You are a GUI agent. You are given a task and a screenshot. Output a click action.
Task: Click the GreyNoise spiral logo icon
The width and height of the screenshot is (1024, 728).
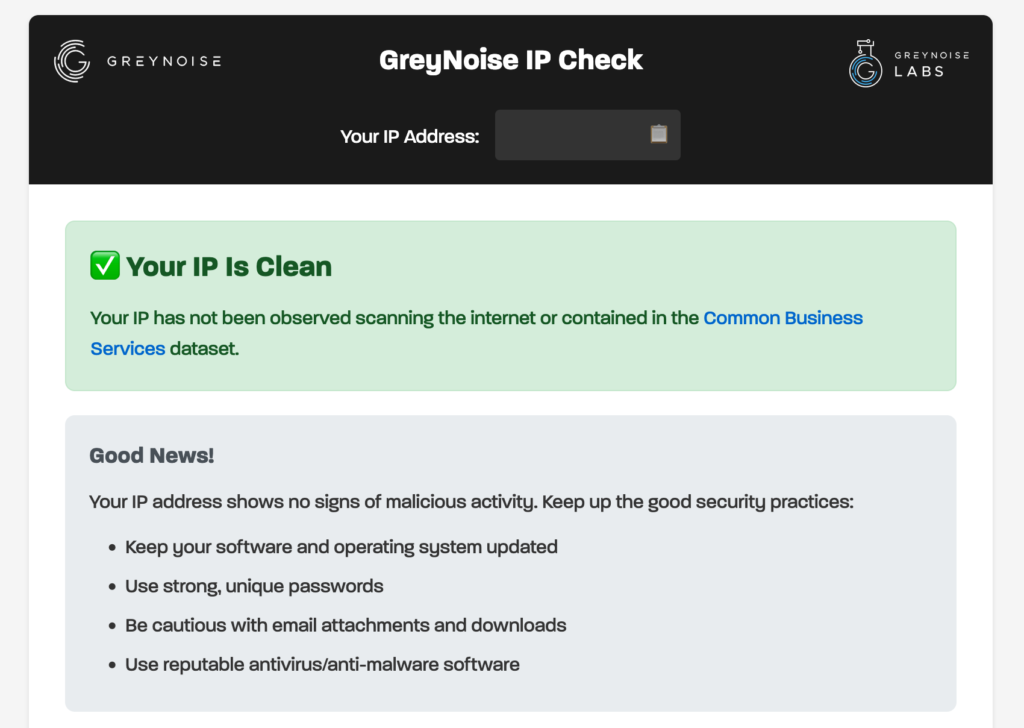72,61
